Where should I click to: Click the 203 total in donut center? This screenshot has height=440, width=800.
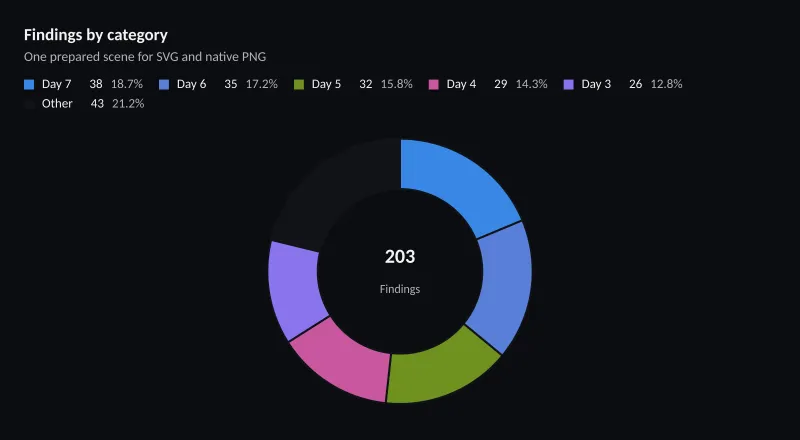point(400,257)
